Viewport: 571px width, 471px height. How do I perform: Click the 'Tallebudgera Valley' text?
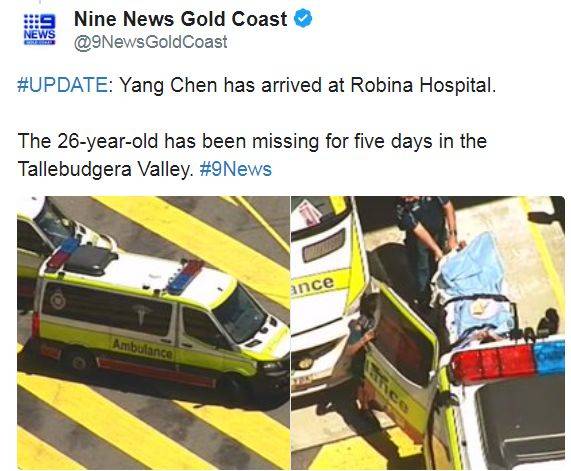pos(105,169)
